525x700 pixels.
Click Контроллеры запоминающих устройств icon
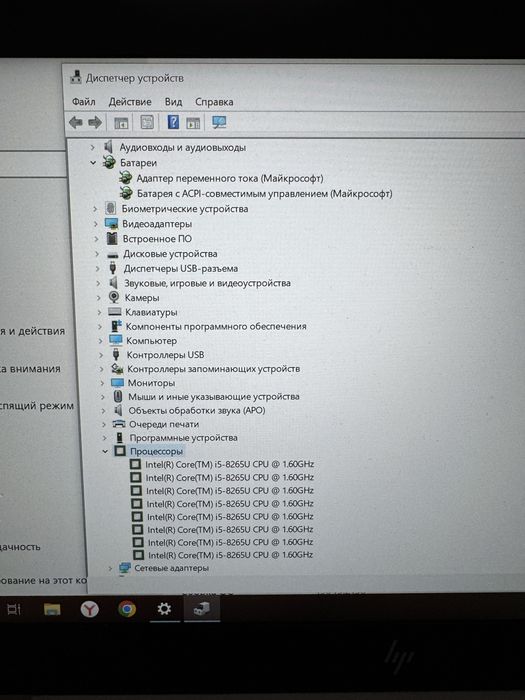[x=117, y=369]
